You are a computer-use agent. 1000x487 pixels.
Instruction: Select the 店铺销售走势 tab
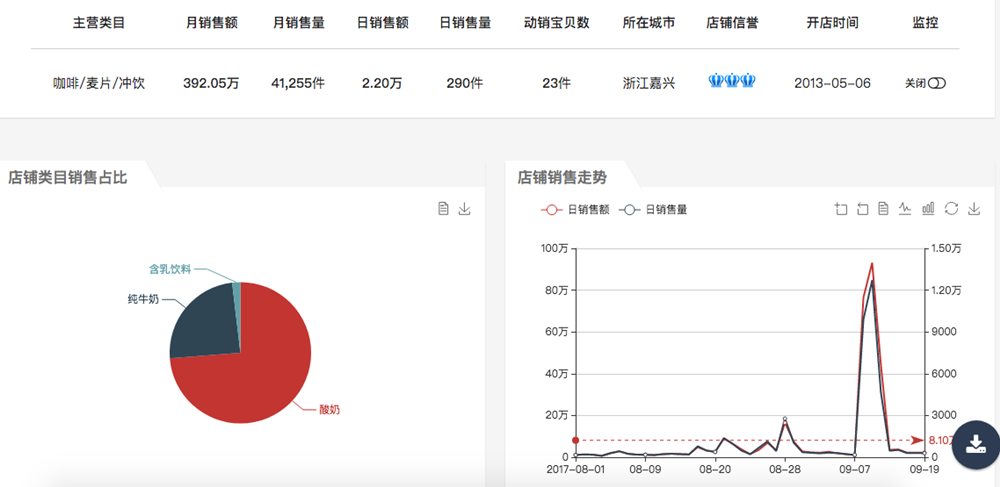pyautogui.click(x=562, y=178)
